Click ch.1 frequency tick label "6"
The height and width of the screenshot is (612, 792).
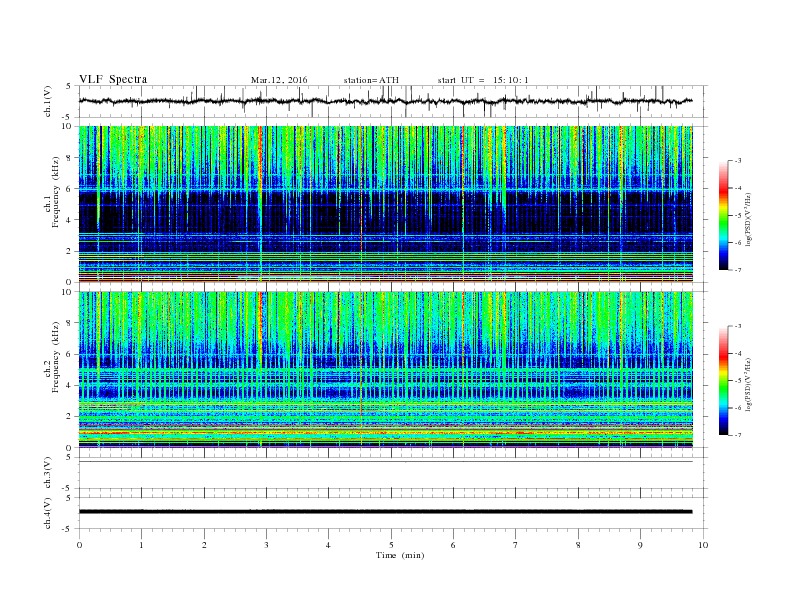[x=70, y=189]
